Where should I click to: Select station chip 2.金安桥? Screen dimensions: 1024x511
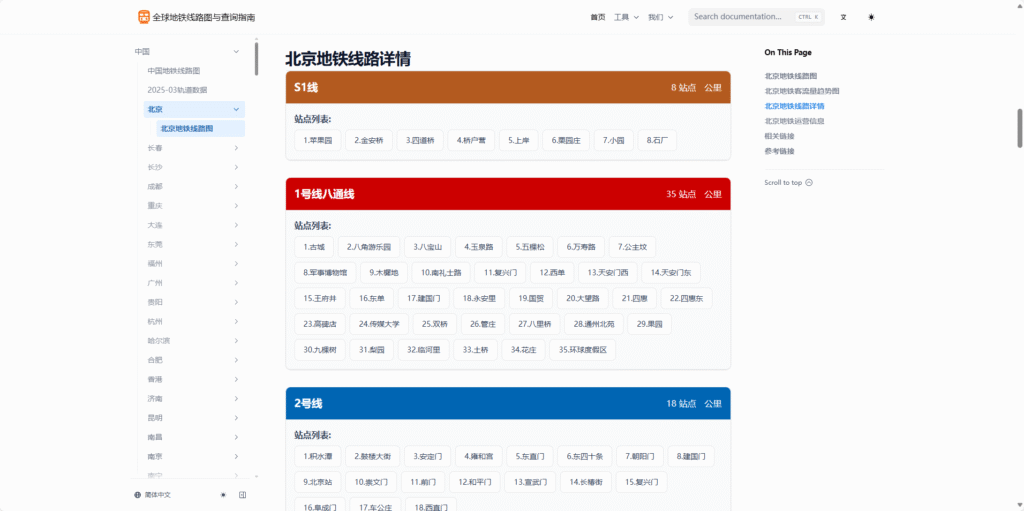coord(369,140)
